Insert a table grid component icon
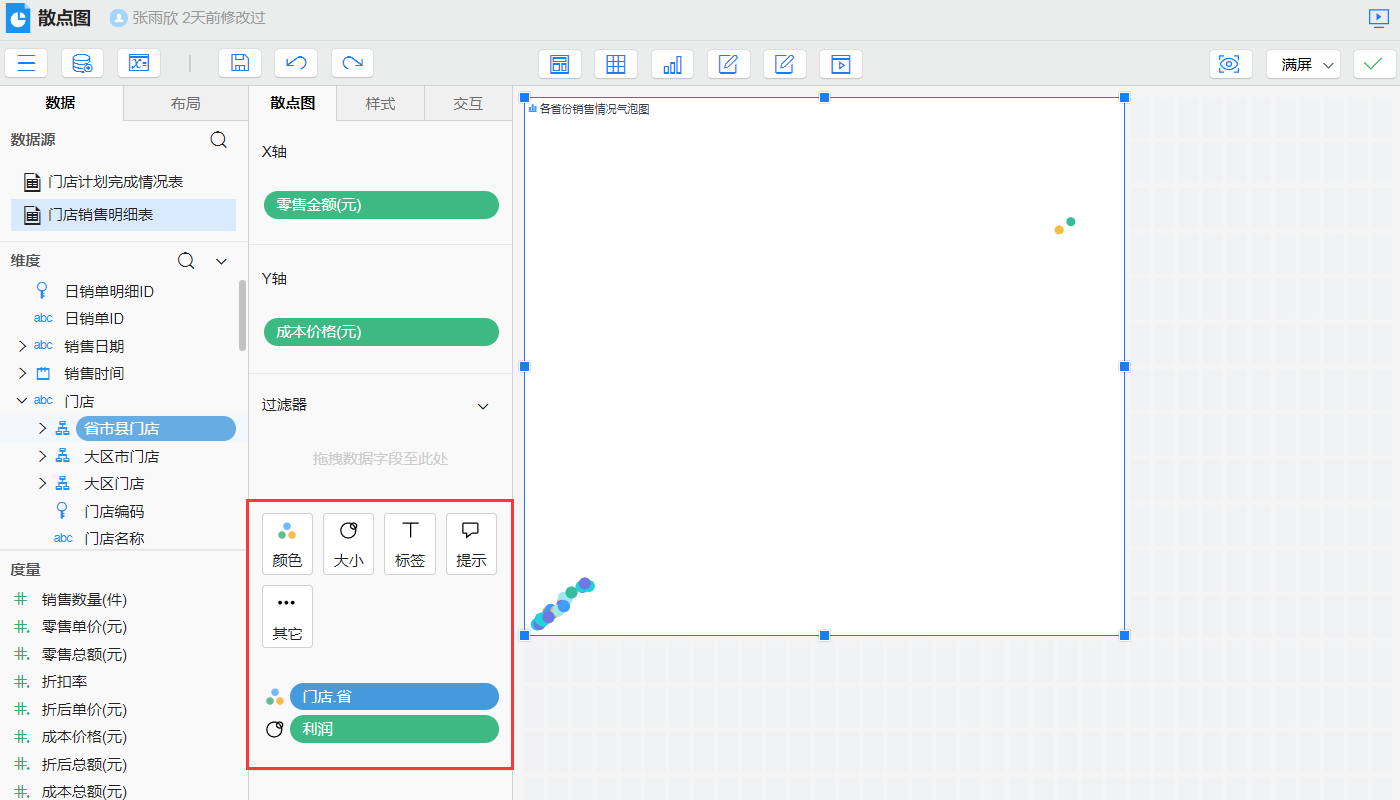 [616, 64]
